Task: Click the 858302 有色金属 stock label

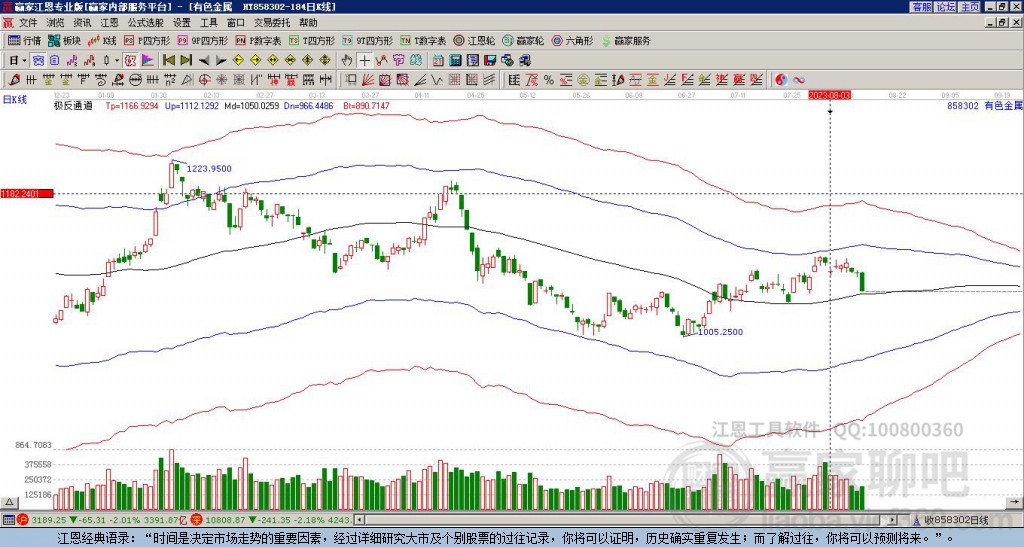Action: point(985,106)
